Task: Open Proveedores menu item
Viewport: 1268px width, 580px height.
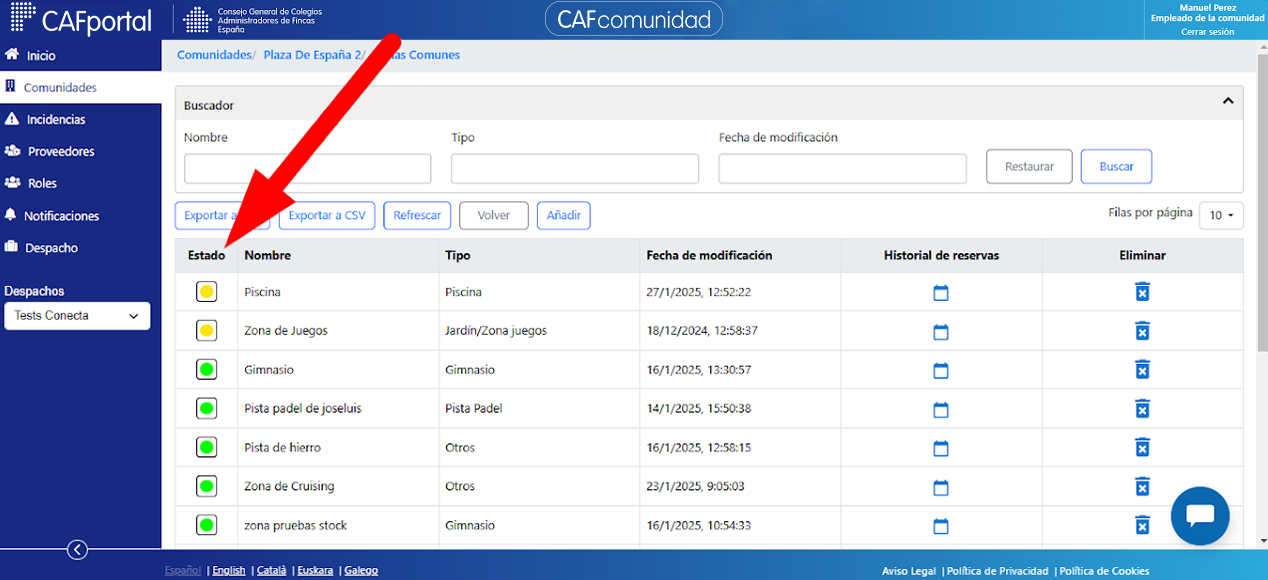Action: pyautogui.click(x=61, y=152)
